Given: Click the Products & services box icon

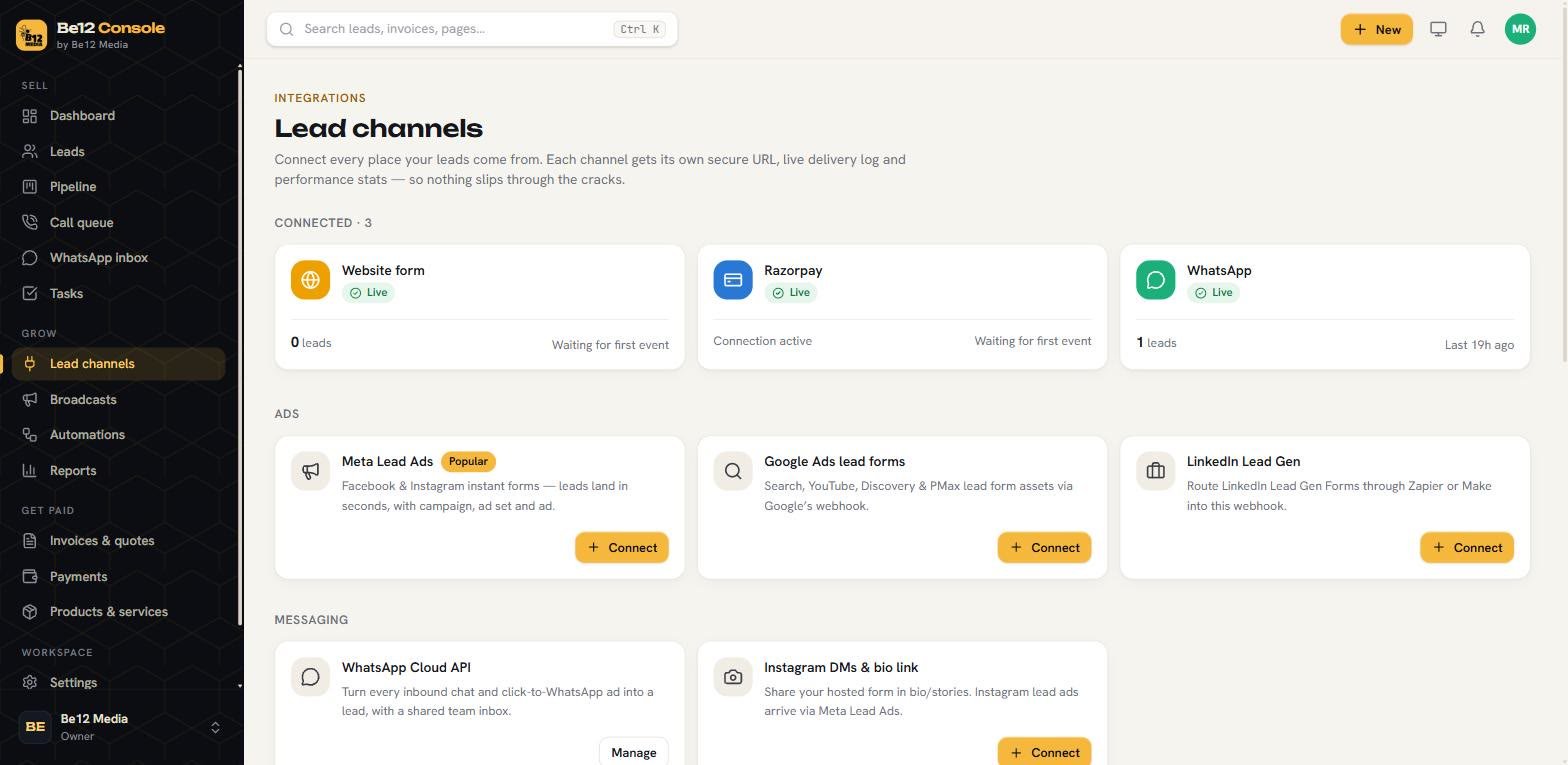Looking at the screenshot, I should [30, 612].
